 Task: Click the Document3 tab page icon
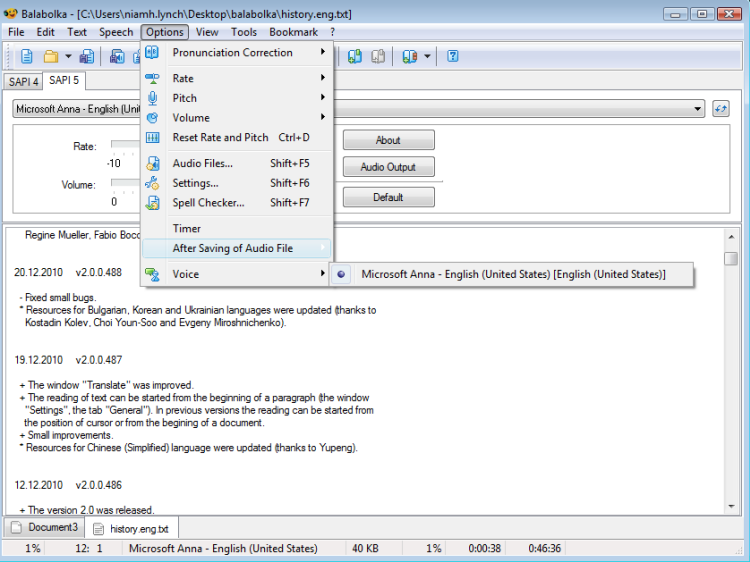click(x=17, y=528)
